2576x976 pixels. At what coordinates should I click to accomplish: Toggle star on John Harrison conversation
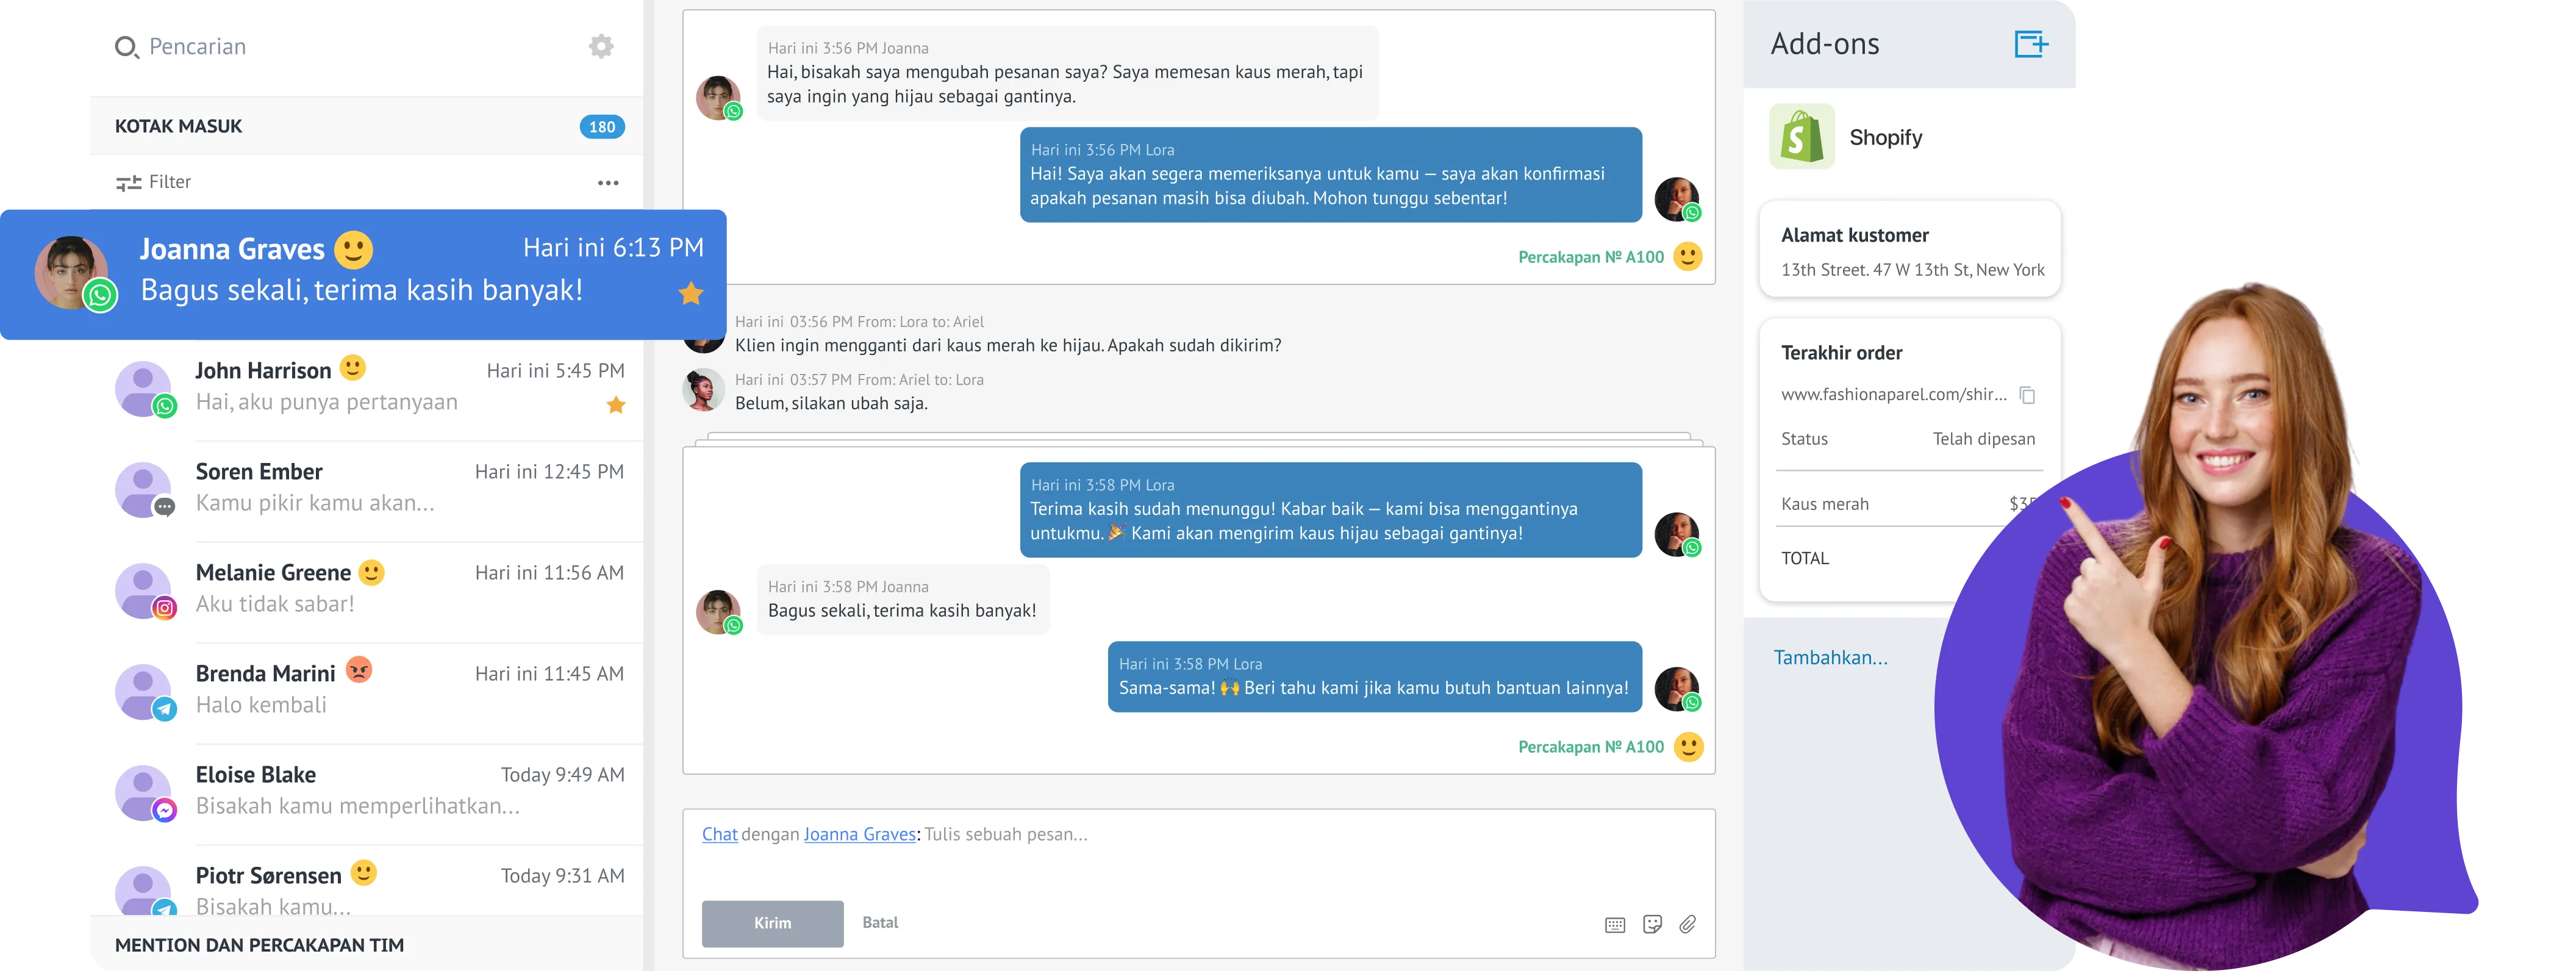tap(616, 405)
